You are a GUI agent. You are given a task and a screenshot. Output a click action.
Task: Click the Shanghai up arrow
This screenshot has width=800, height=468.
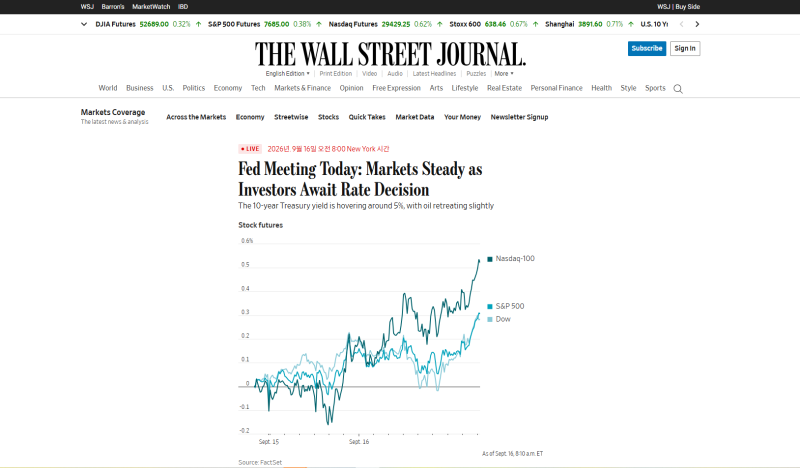pos(631,24)
